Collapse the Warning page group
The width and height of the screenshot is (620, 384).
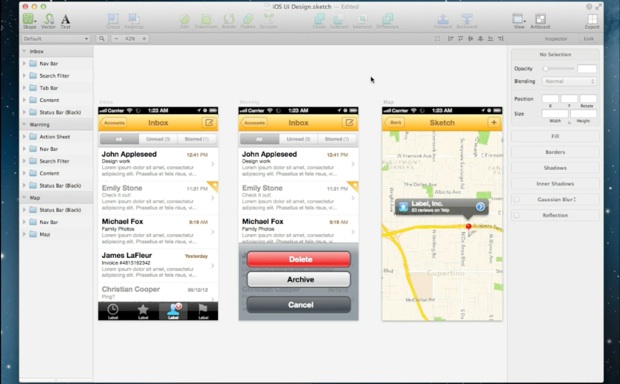tap(25, 124)
